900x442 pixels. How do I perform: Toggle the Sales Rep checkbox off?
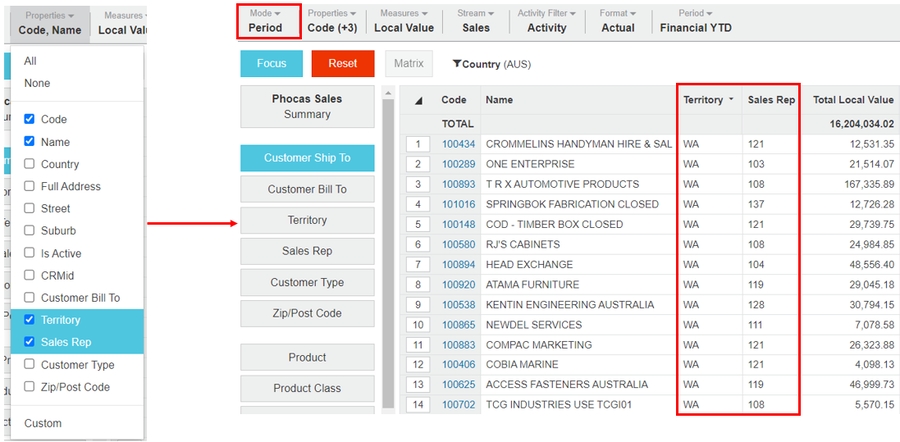(x=29, y=342)
